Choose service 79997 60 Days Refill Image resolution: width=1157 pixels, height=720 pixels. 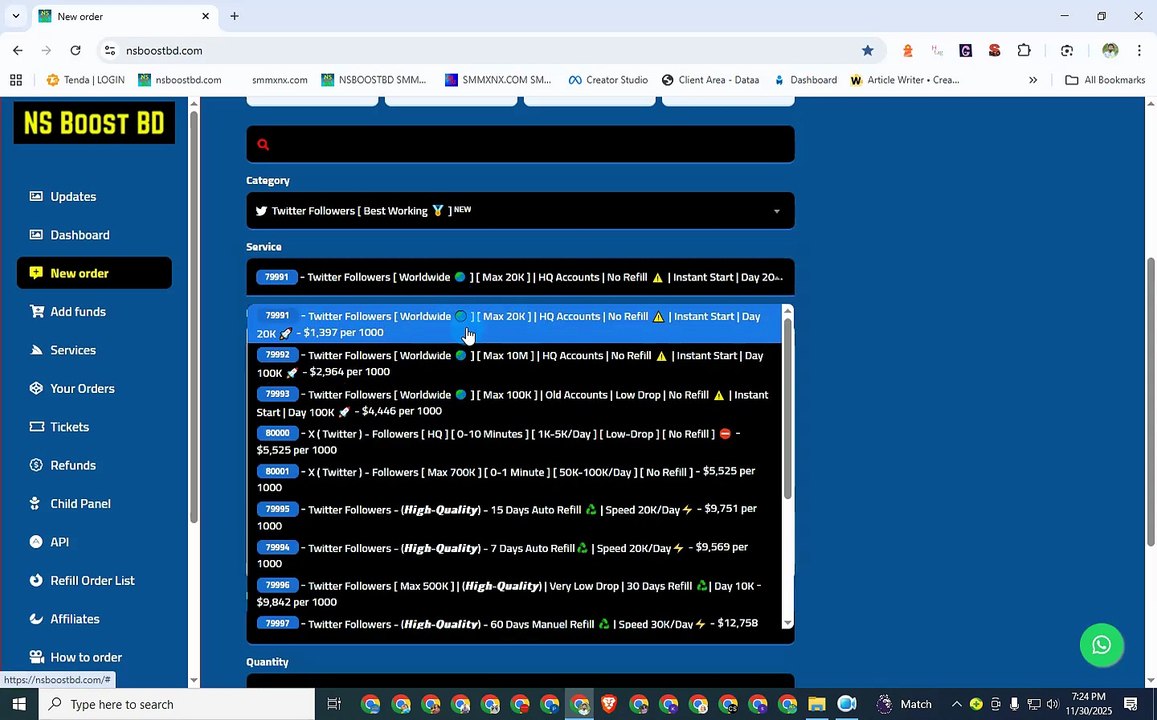[x=514, y=623]
